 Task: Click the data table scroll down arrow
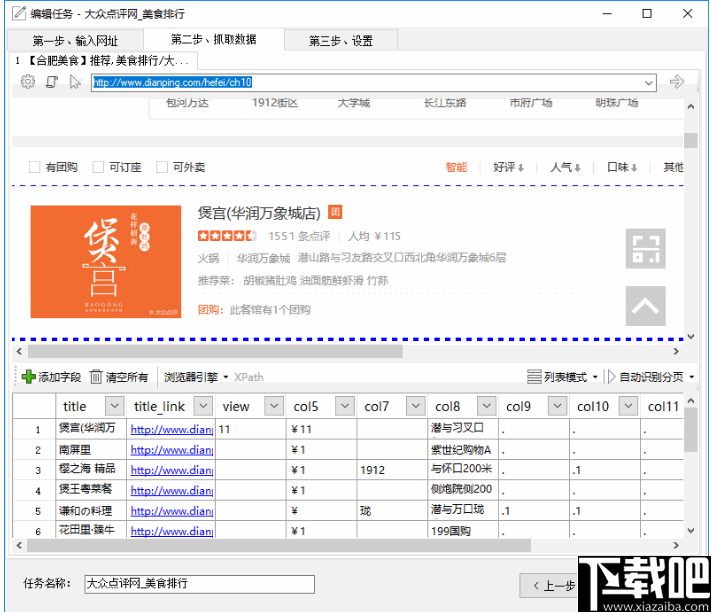pyautogui.click(x=690, y=530)
